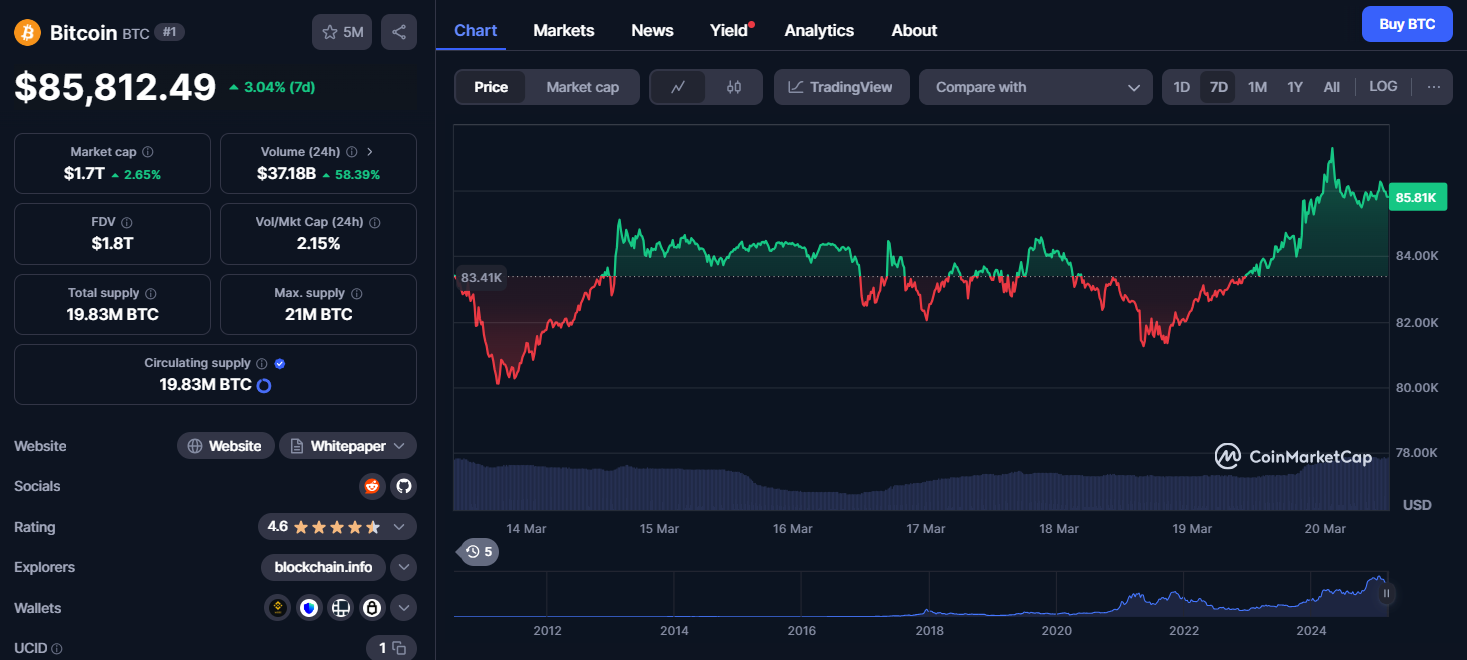Open the Markets tab
This screenshot has height=660, width=1467.
(564, 30)
